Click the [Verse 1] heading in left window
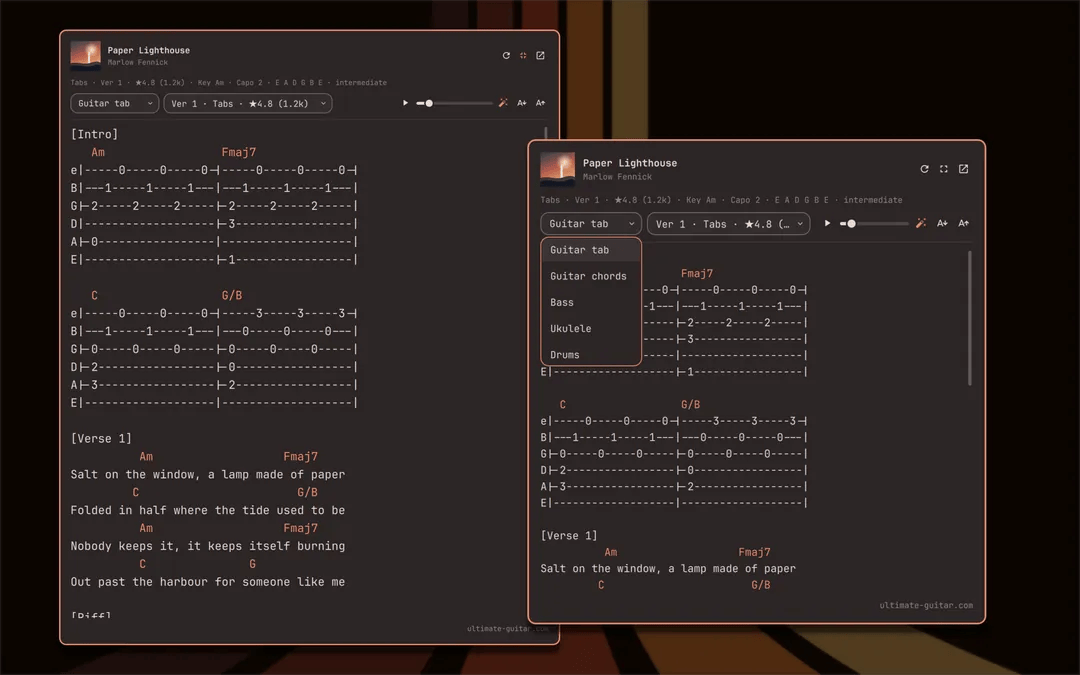The height and width of the screenshot is (675, 1080). coord(101,439)
